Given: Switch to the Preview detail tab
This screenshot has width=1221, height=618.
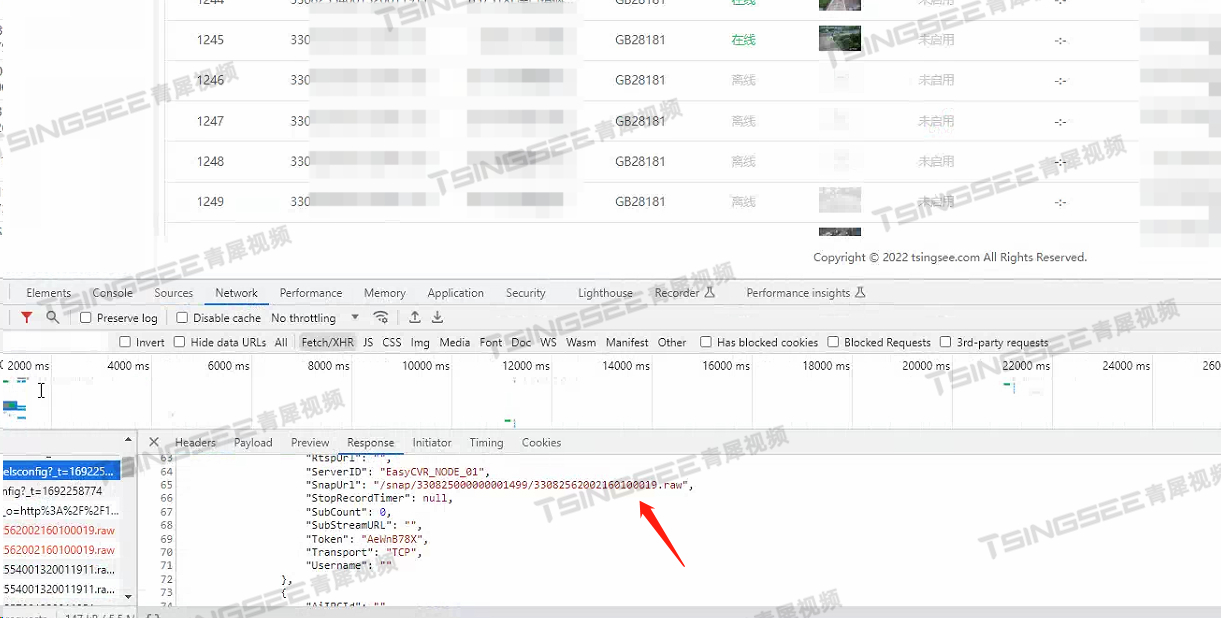Looking at the screenshot, I should click(310, 442).
